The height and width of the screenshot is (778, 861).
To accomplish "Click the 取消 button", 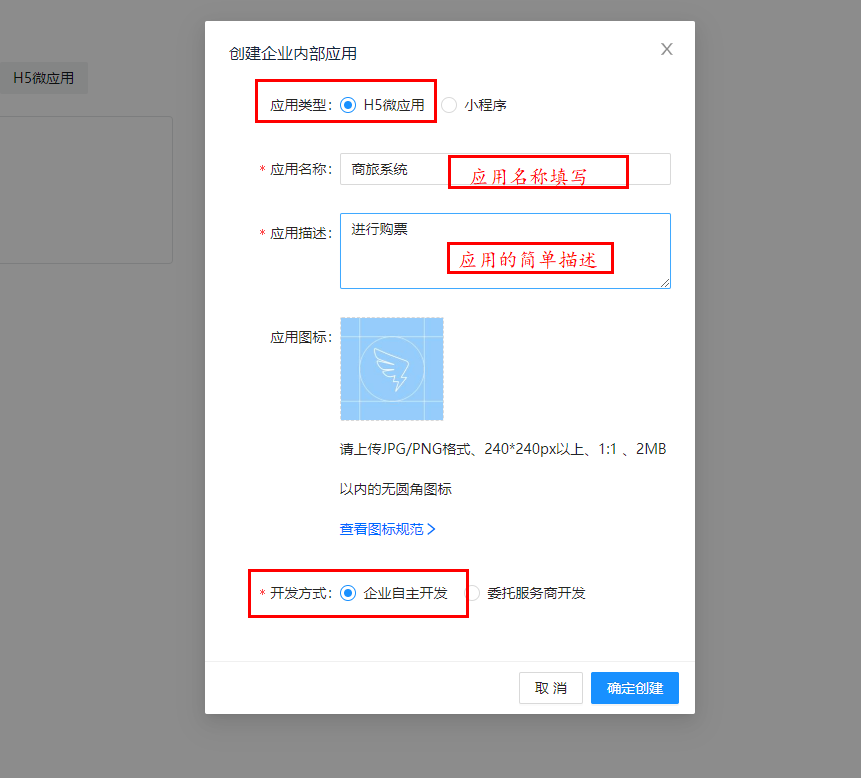I will pos(551,688).
